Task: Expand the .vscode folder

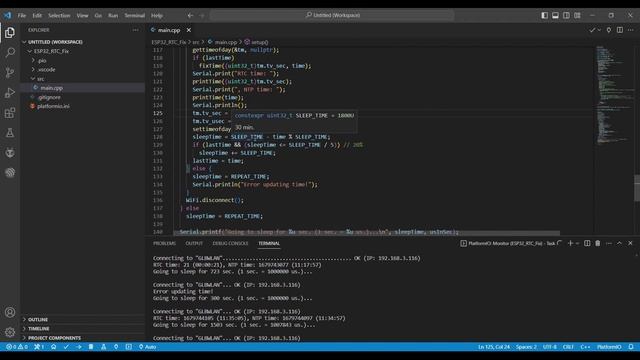Action: 46,69
